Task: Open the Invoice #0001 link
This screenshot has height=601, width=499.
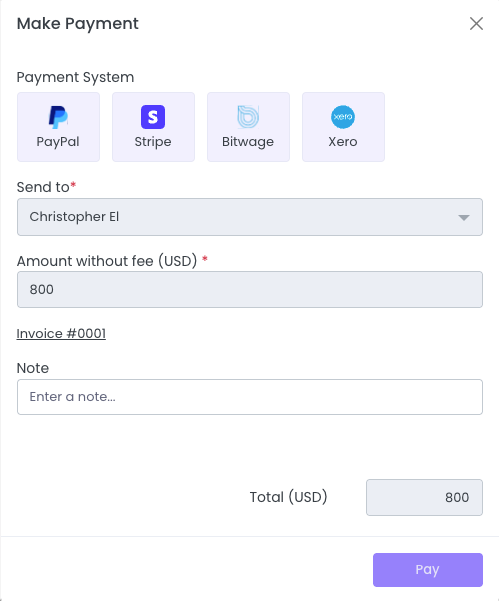Action: pyautogui.click(x=61, y=333)
